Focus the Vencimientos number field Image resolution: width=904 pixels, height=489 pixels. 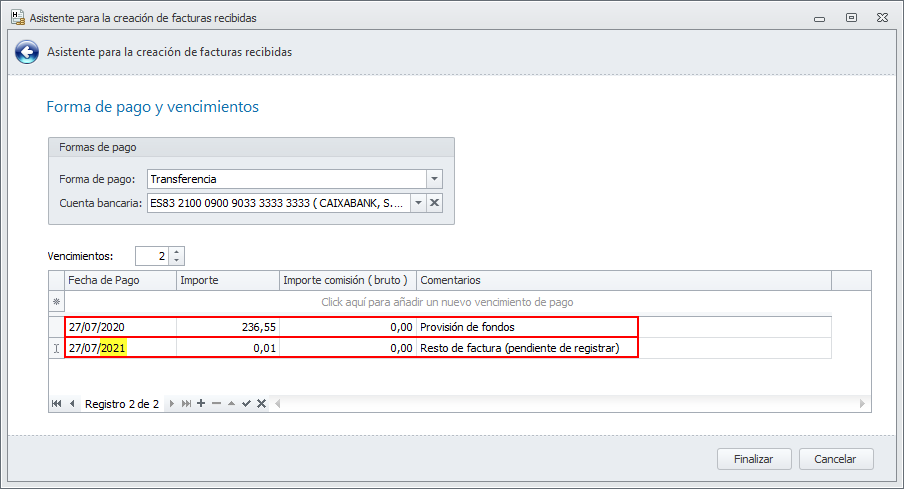tap(152, 256)
